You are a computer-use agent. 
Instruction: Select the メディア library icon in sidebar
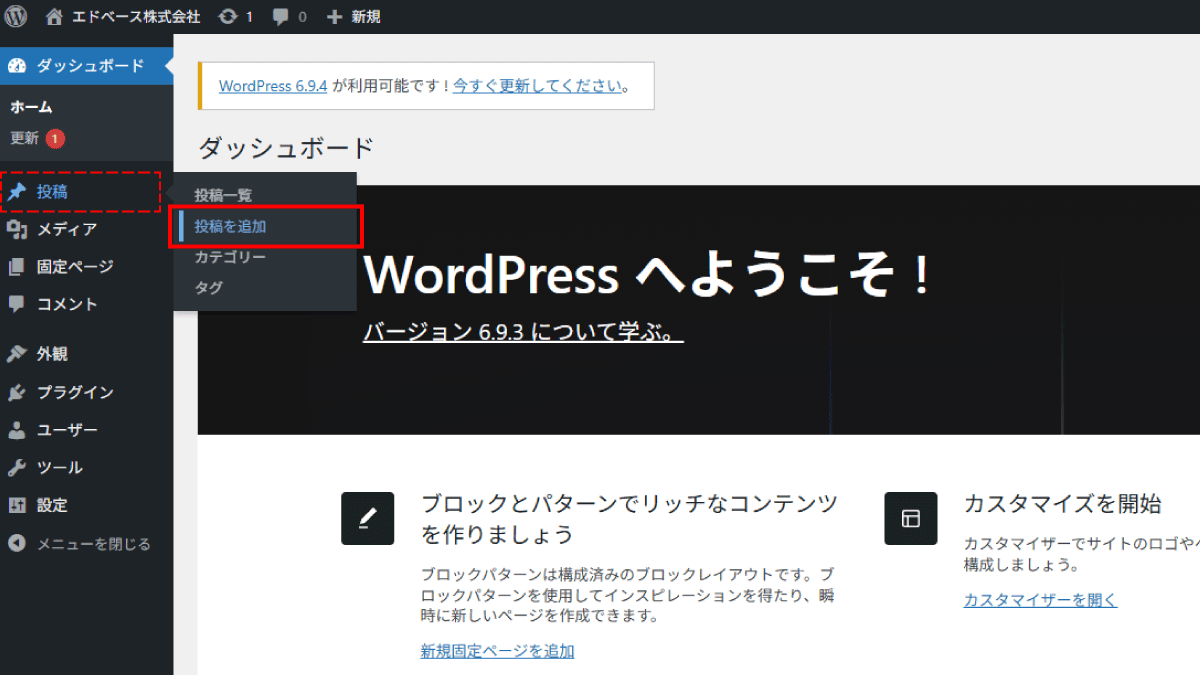[17, 228]
